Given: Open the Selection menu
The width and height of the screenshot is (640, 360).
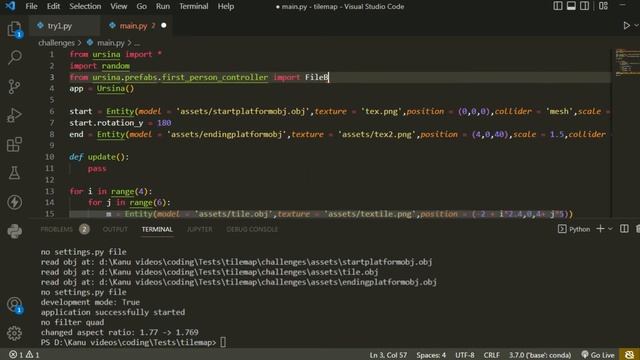Looking at the screenshot, I should (x=85, y=6).
